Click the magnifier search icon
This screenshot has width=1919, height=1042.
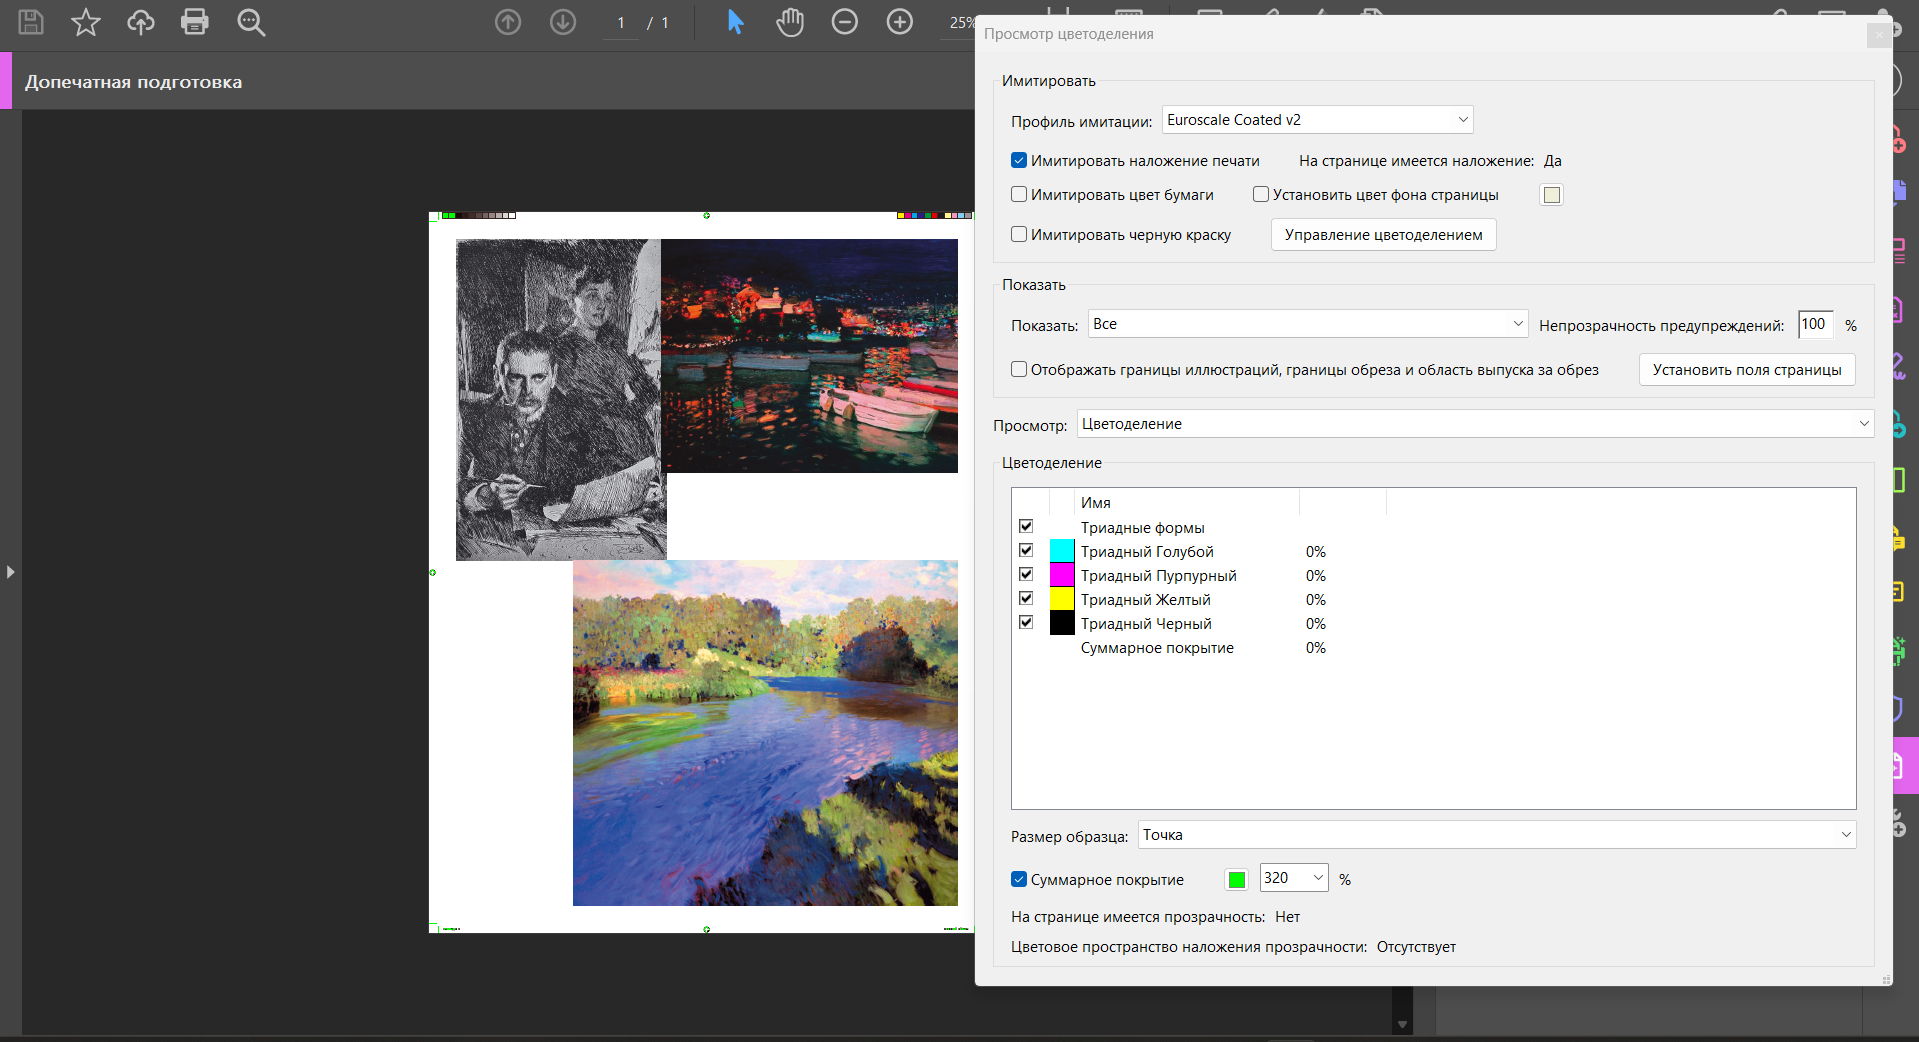[x=251, y=22]
